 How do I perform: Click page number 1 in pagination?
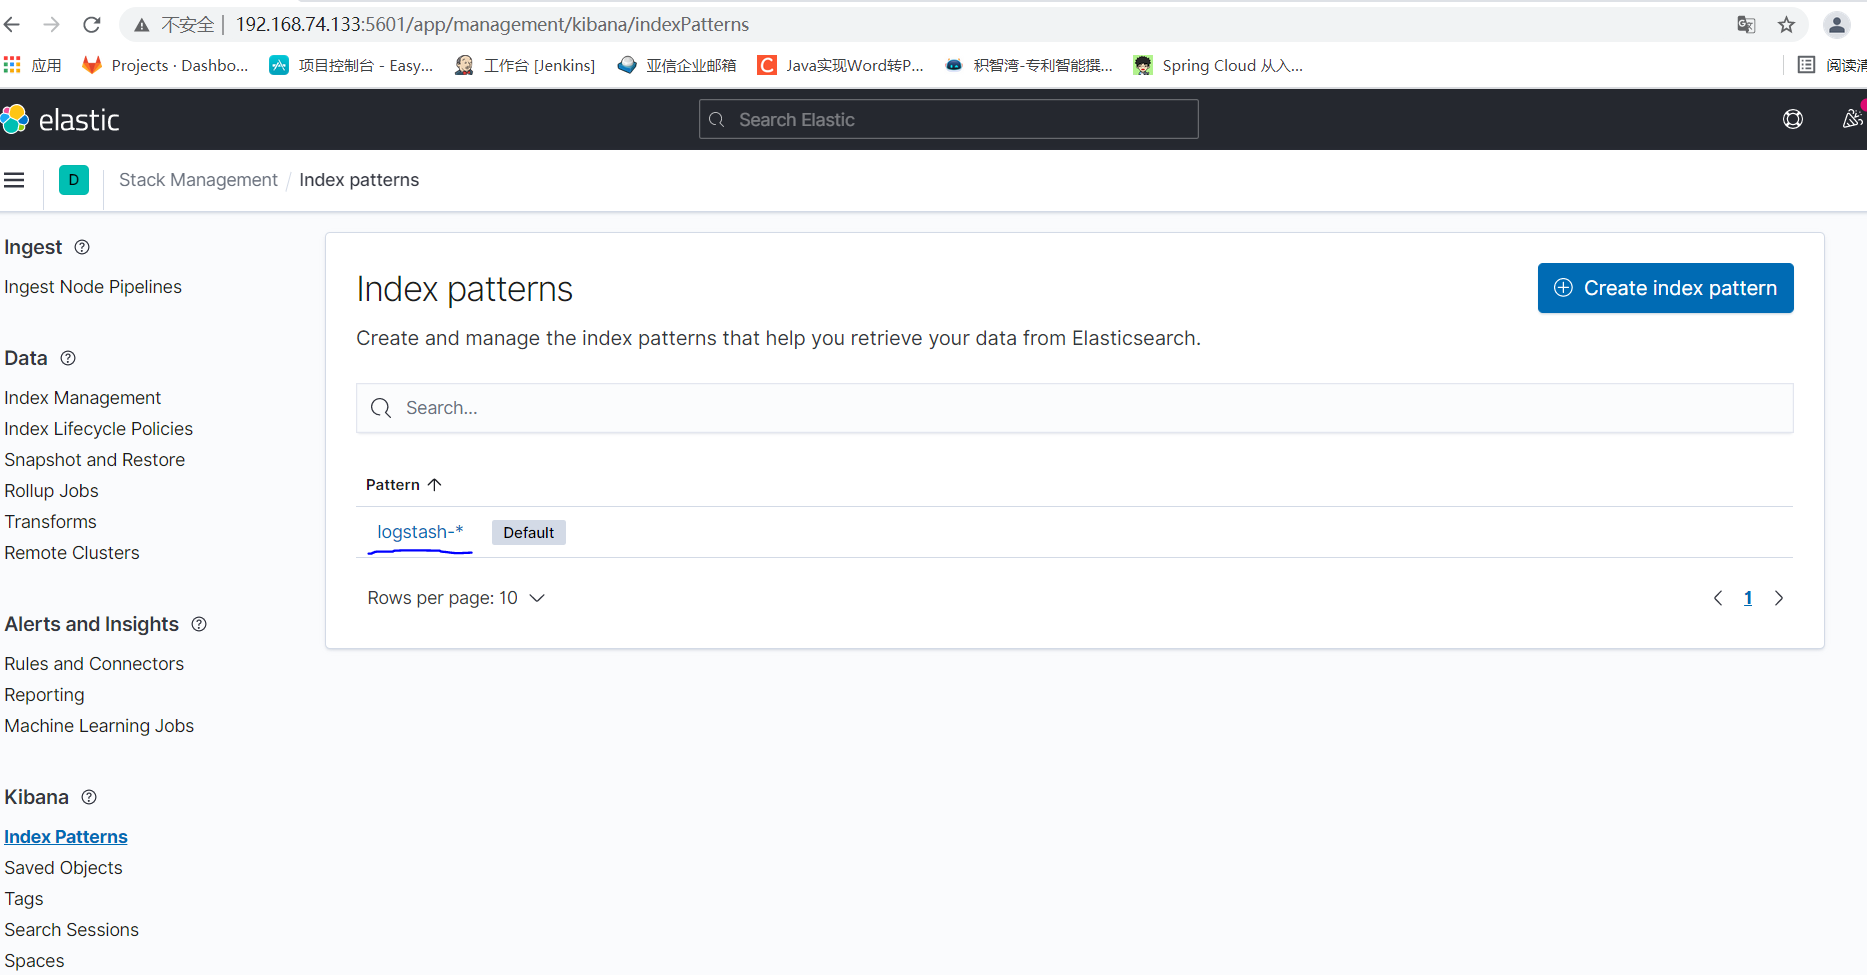click(1748, 598)
